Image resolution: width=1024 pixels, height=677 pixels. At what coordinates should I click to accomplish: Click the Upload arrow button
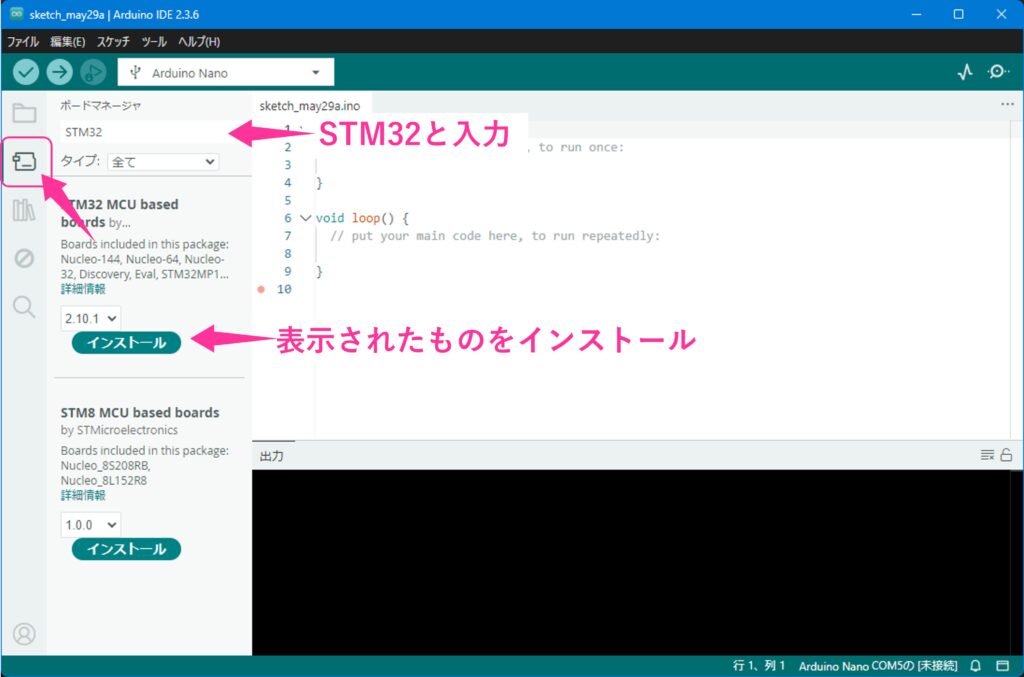59,72
